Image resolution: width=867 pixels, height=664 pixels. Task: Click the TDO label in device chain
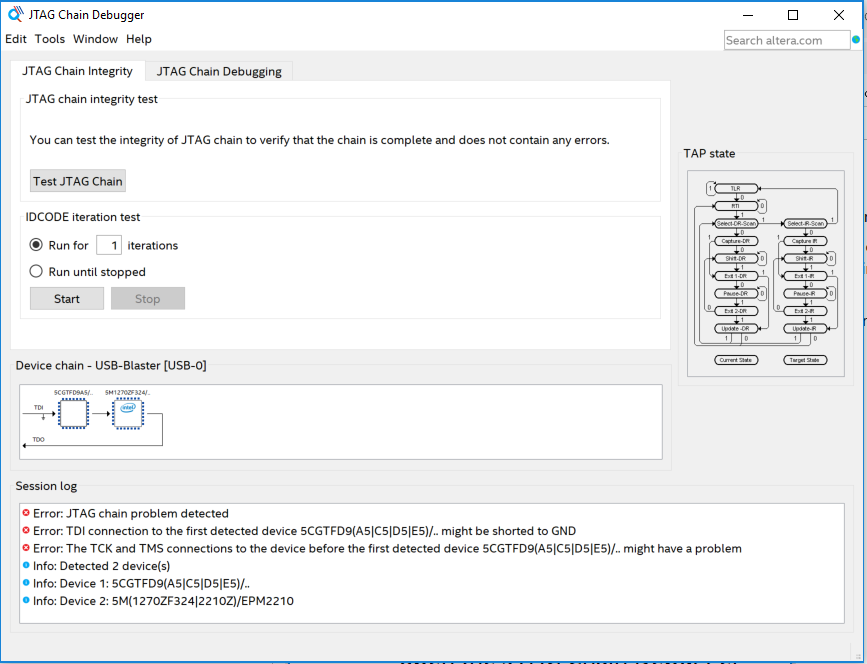[x=39, y=440]
